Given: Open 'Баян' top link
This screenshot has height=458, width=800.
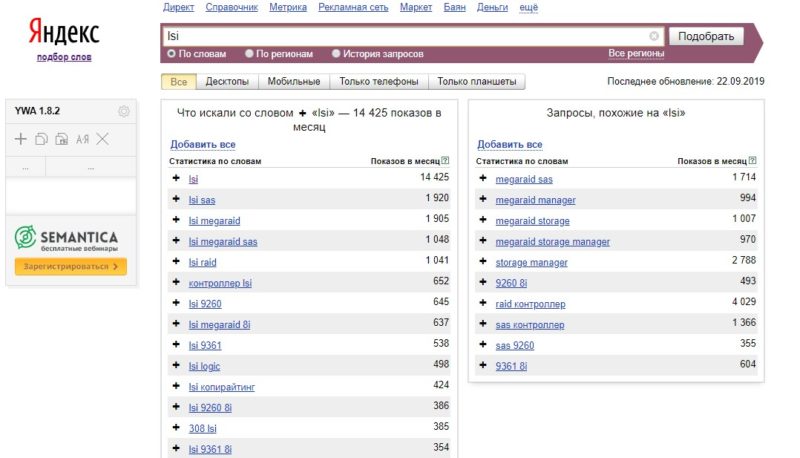Looking at the screenshot, I should [455, 7].
